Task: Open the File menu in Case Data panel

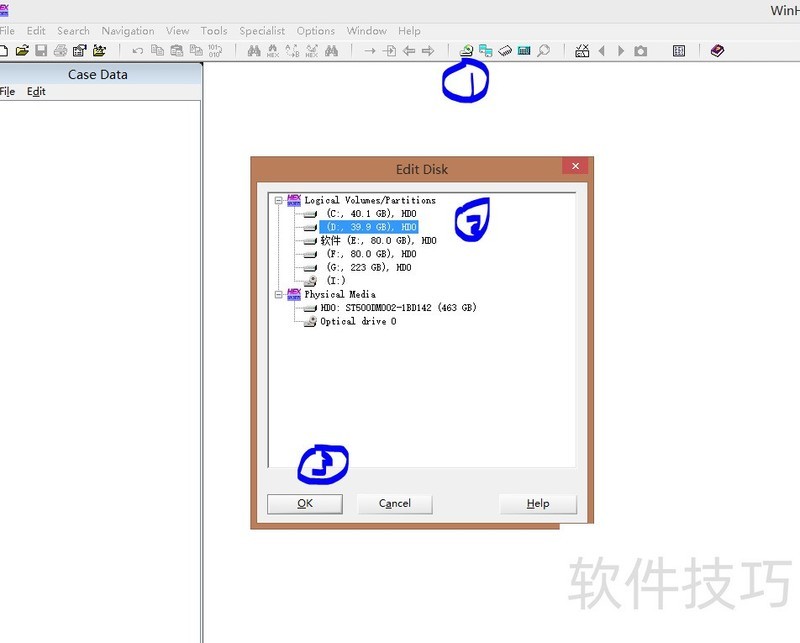Action: [x=9, y=91]
